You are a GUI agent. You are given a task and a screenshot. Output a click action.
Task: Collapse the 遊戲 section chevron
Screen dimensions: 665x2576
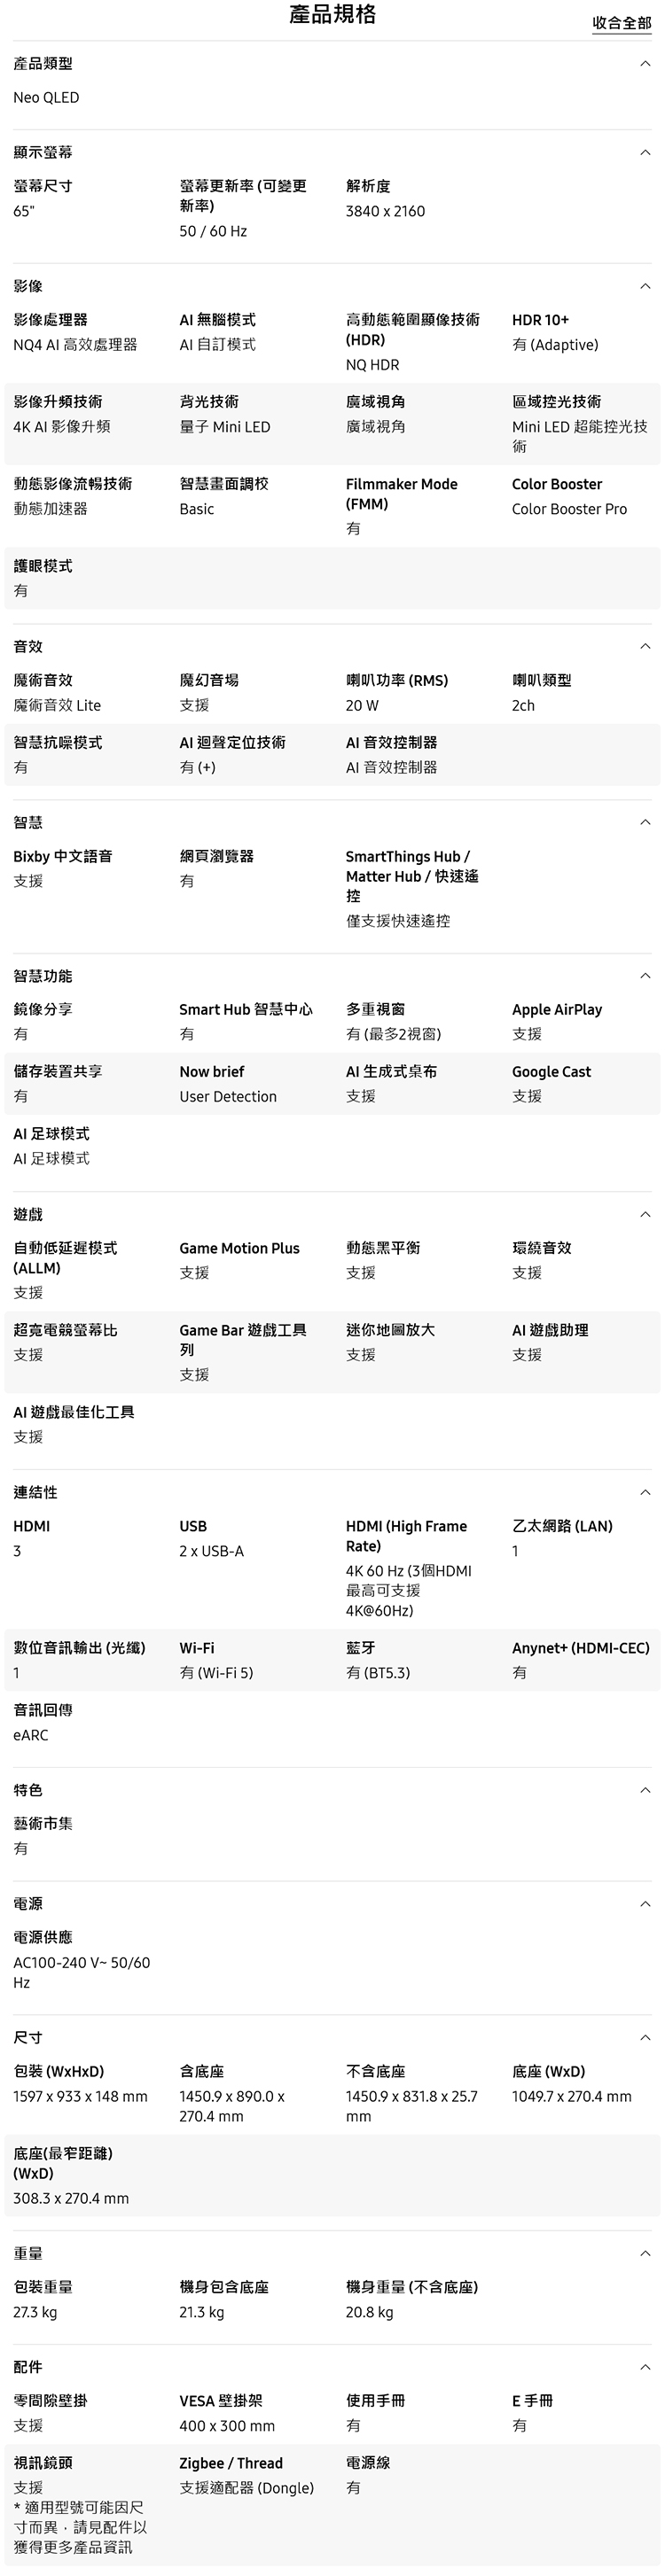point(644,1215)
